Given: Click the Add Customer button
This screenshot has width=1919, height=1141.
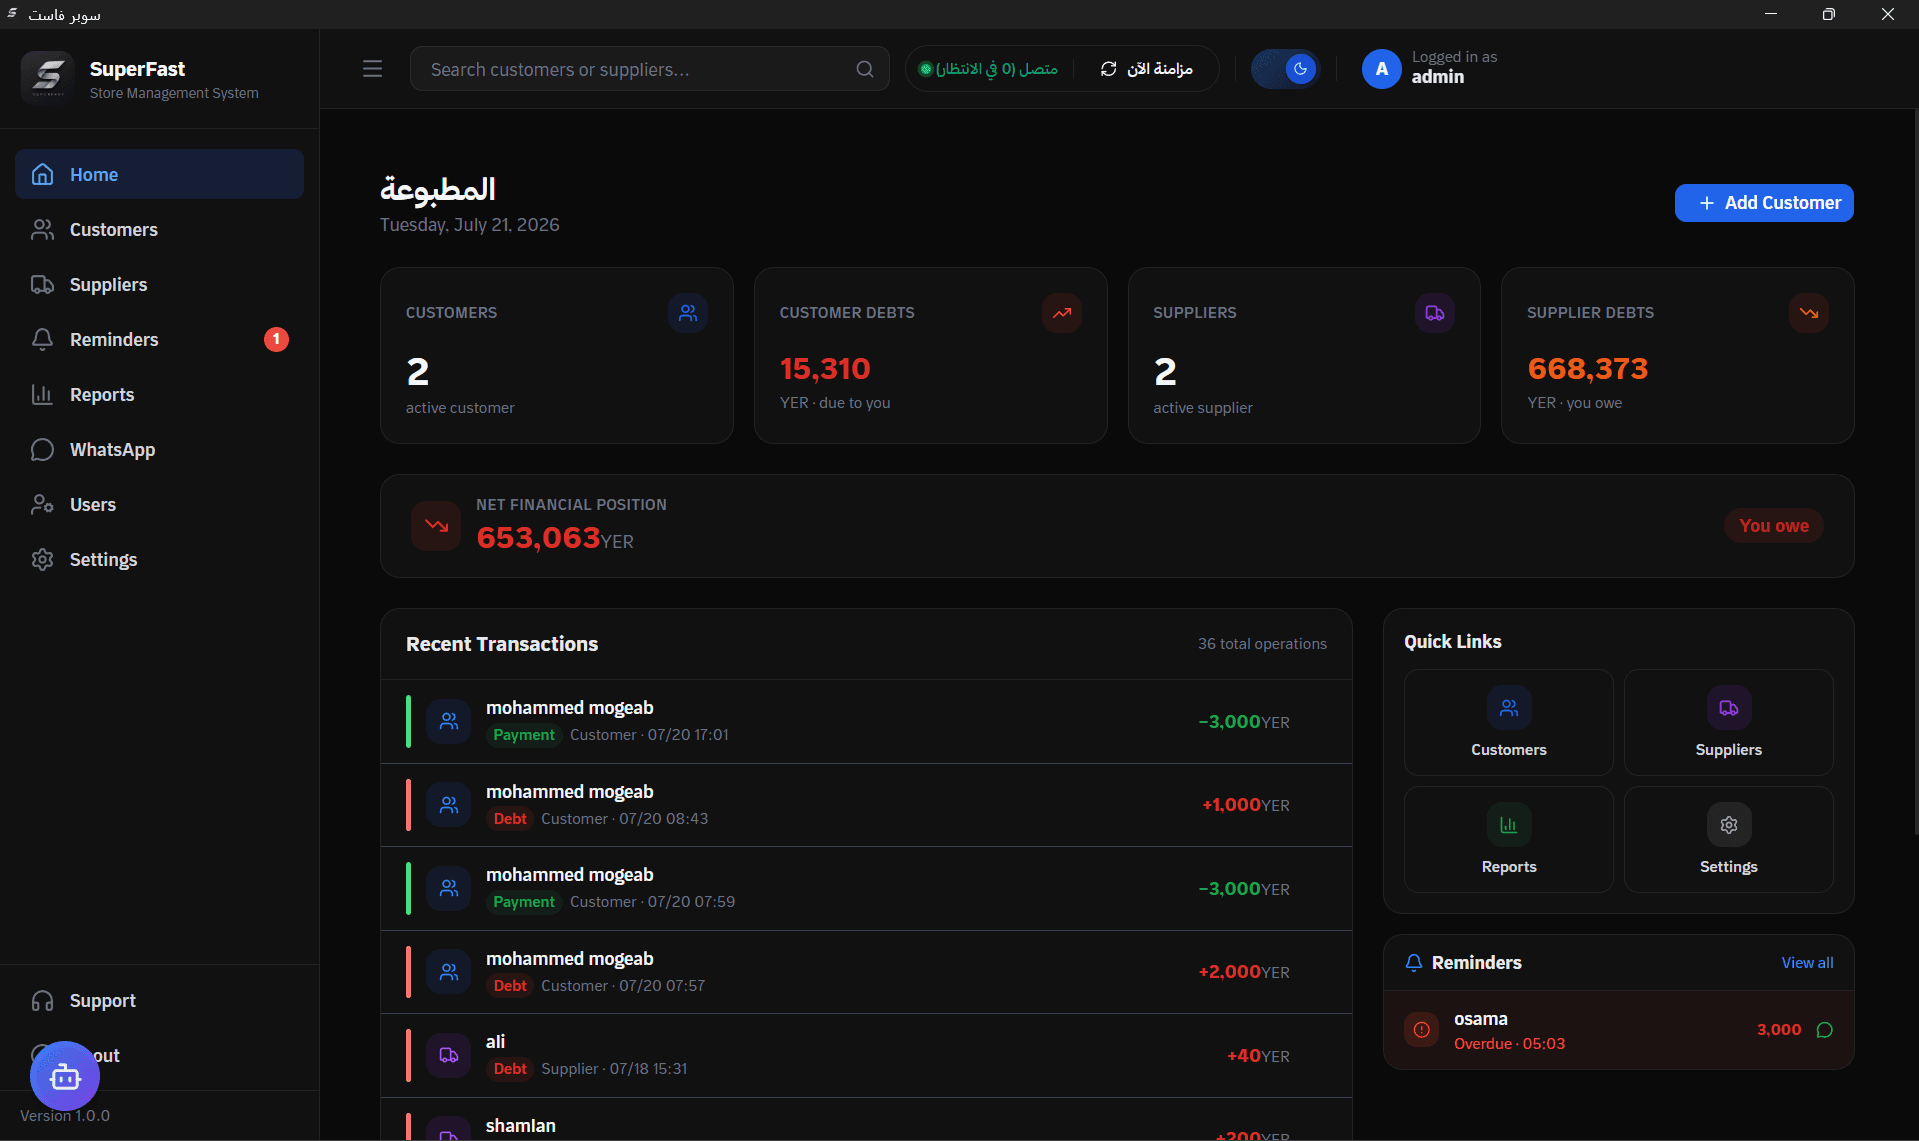Looking at the screenshot, I should (x=1764, y=203).
